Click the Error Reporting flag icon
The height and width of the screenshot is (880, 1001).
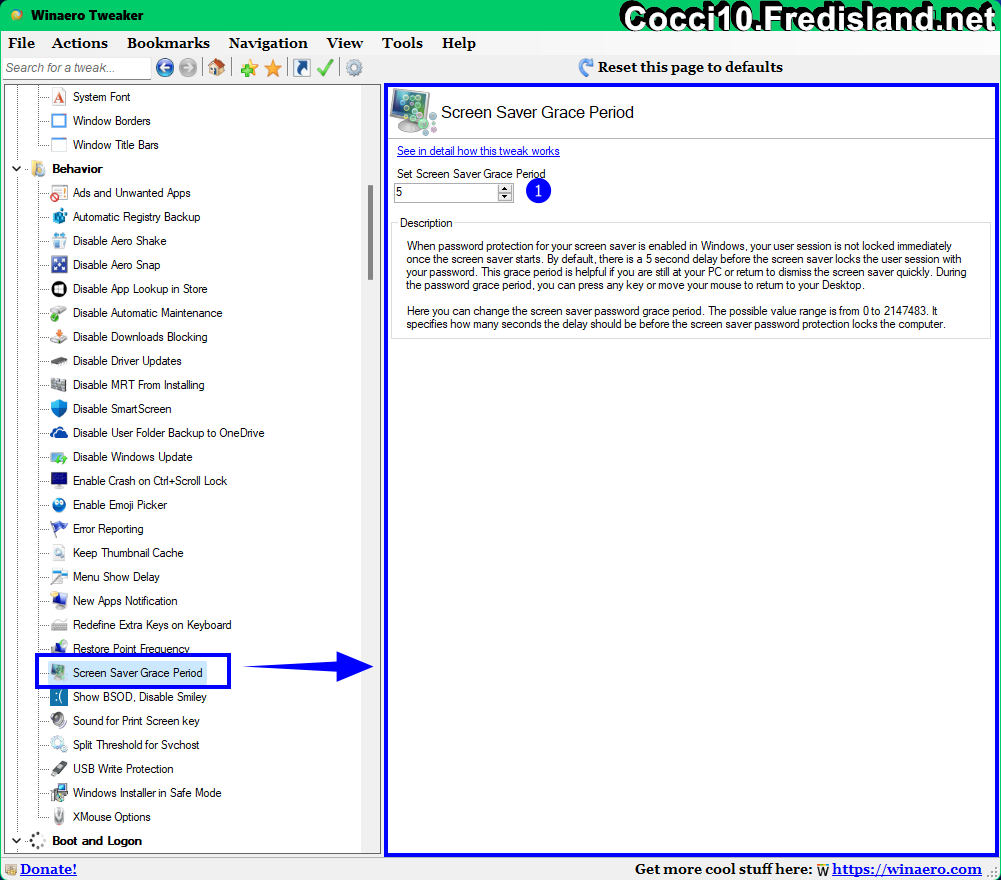pos(59,529)
